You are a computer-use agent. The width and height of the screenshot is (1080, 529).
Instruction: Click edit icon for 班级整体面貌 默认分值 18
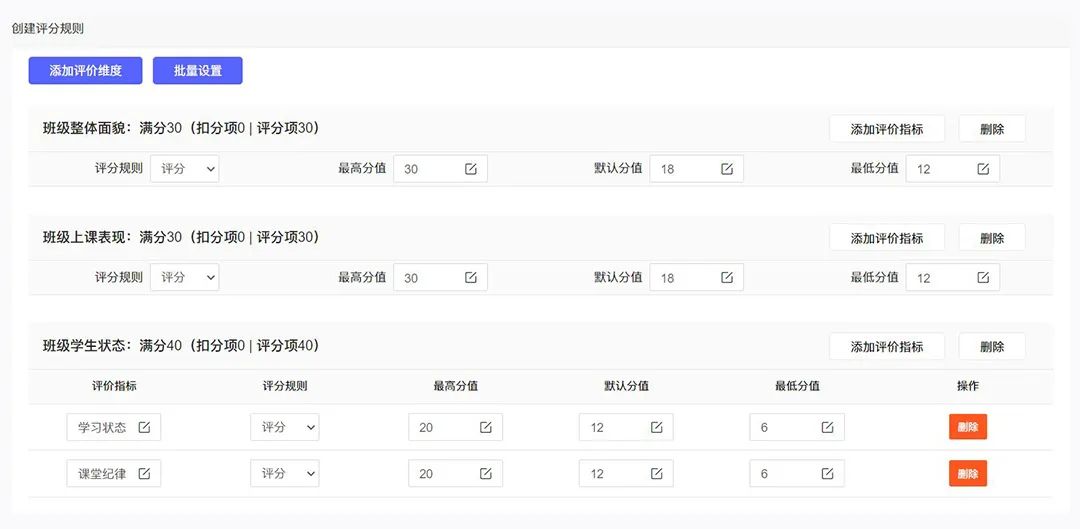pyautogui.click(x=727, y=169)
